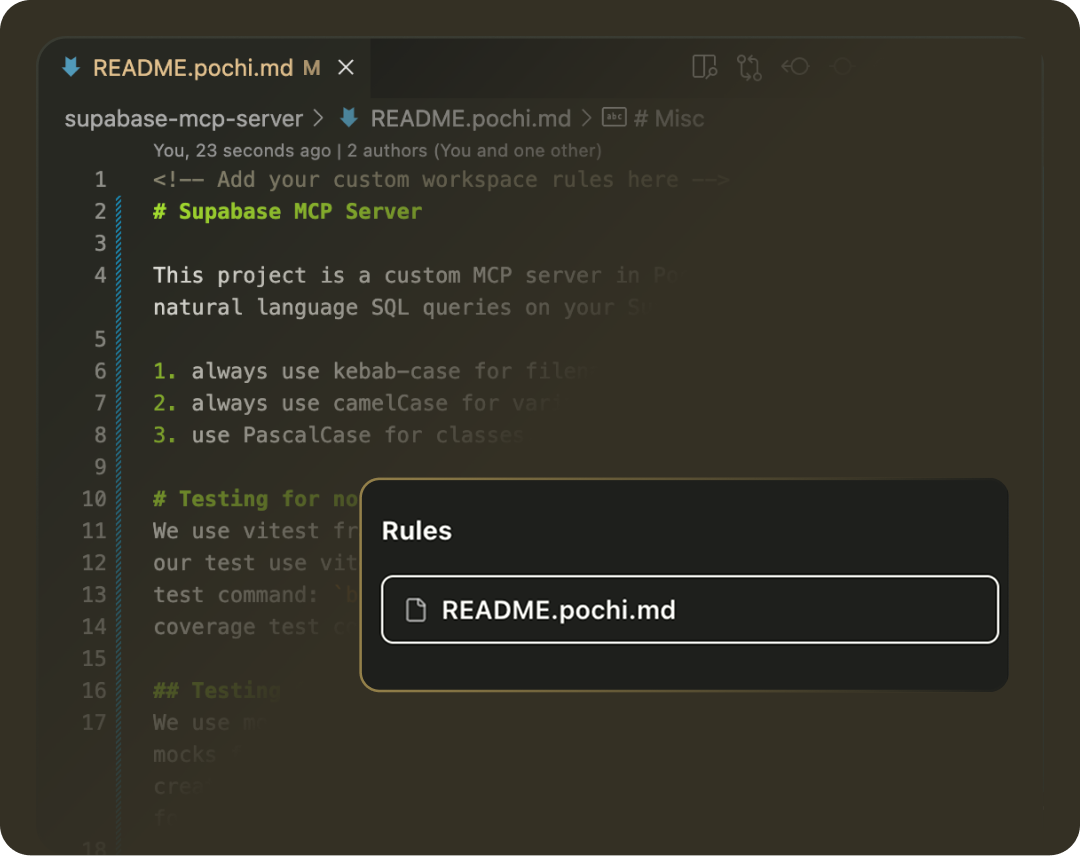Click the 'coverage test' line 14
Image resolution: width=1080 pixels, height=862 pixels.
256,627
